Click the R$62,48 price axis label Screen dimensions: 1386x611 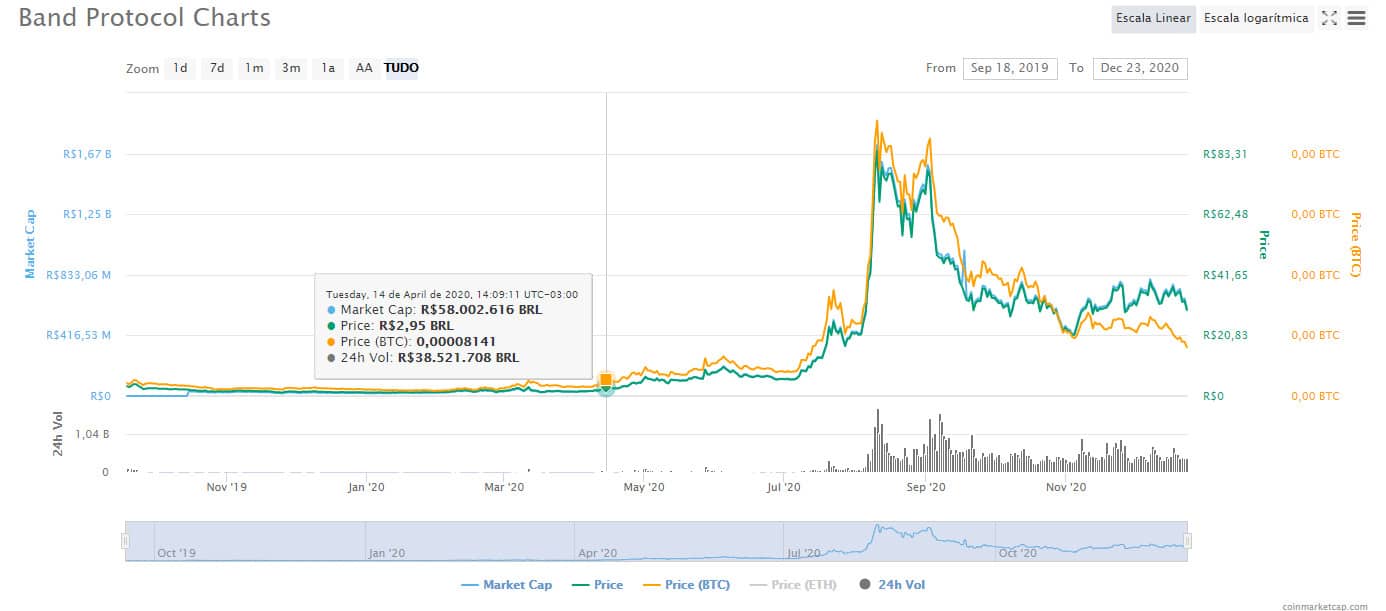click(1225, 215)
